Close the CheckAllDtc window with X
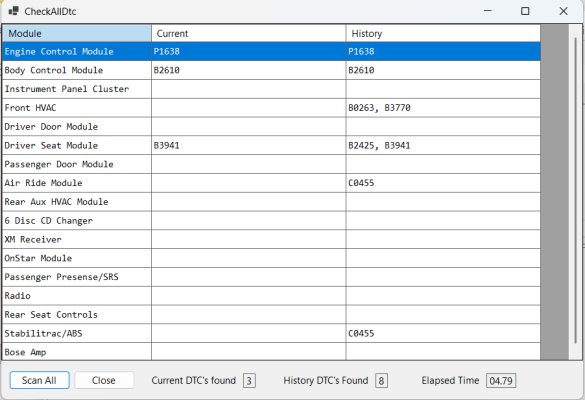This screenshot has width=585, height=400. pos(563,11)
